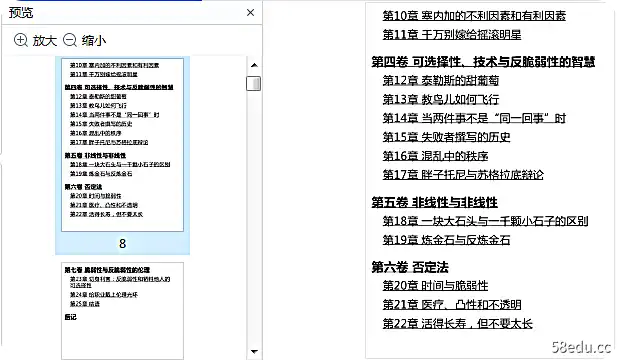Open heading 第五卷 非线性与非线性
Viewport: 618px width, 360px height.
[x=434, y=202]
